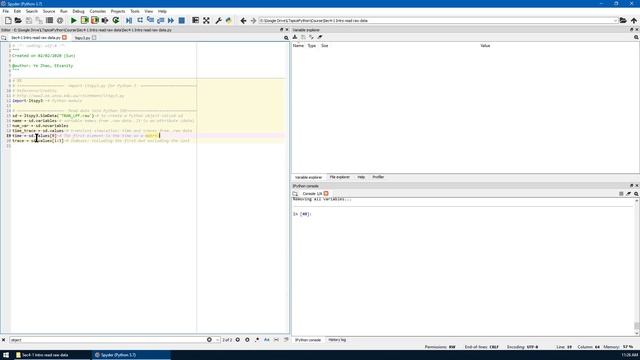Browse editor tabs list
Image resolution: width=640 pixels, height=360 pixels.
click(4, 38)
